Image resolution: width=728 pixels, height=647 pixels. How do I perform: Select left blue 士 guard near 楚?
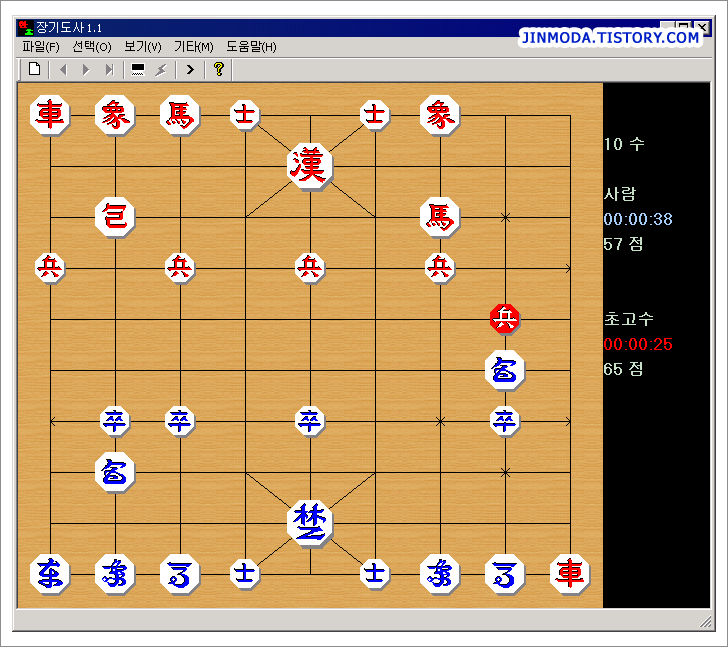(x=245, y=575)
